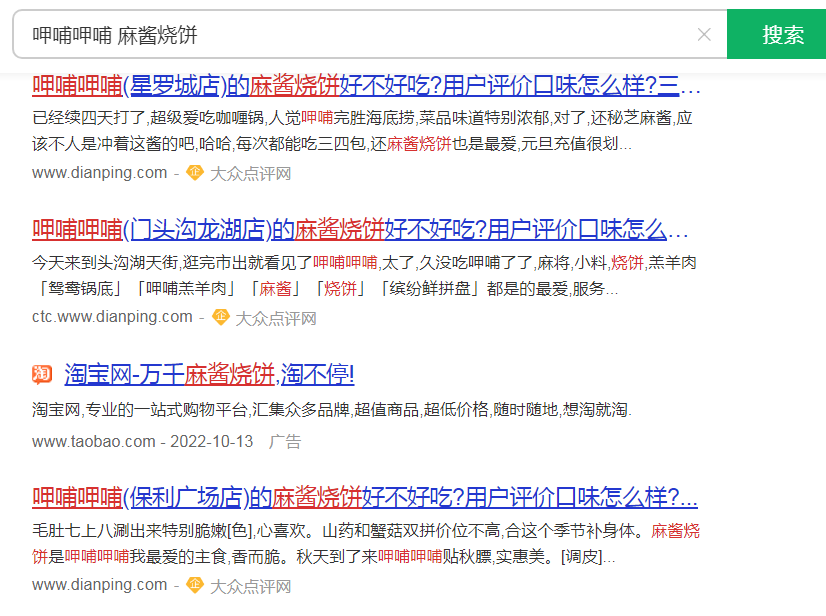Select the ctc.www.dianping.com source URL
826x616 pixels.
point(112,318)
